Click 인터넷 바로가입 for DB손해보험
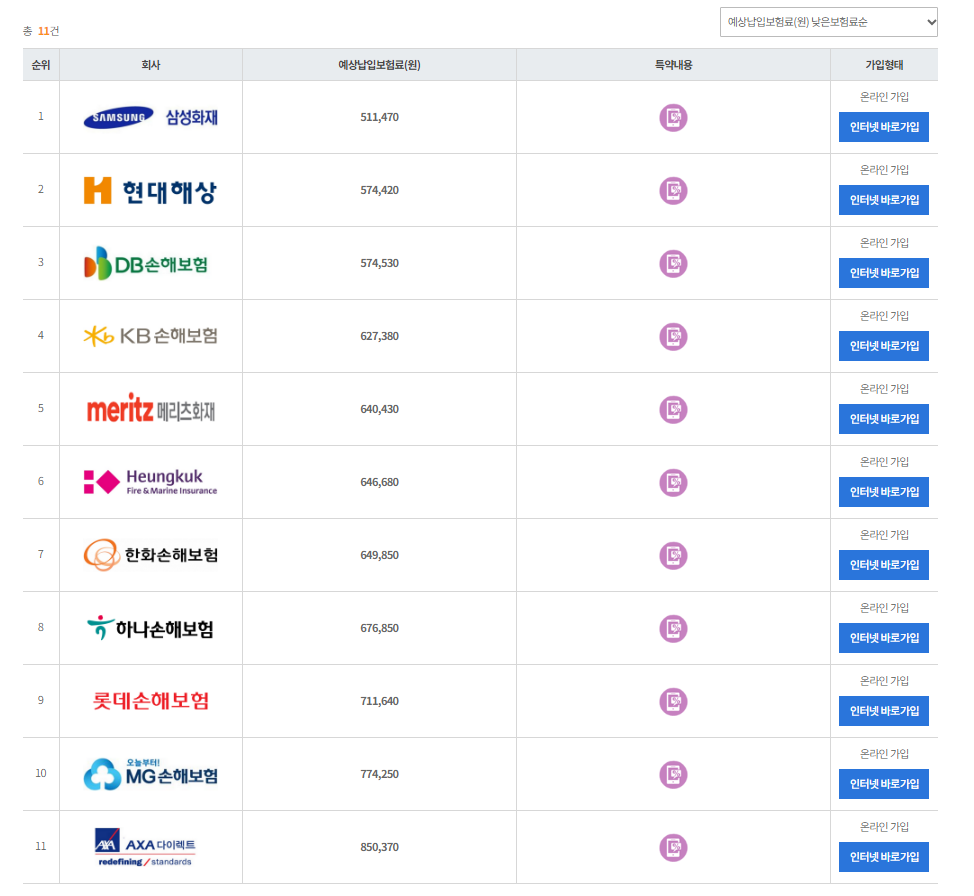 [x=883, y=273]
